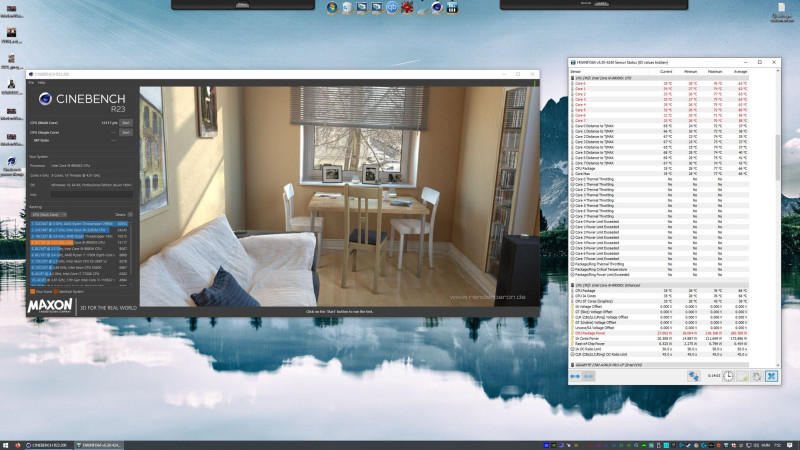Open the CPU (Multi Core) ranking dropdown
800x450 pixels.
point(48,215)
